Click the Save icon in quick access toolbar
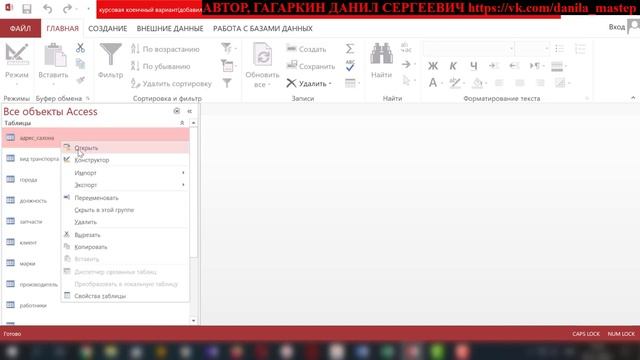The height and width of the screenshot is (360, 640). [27, 9]
